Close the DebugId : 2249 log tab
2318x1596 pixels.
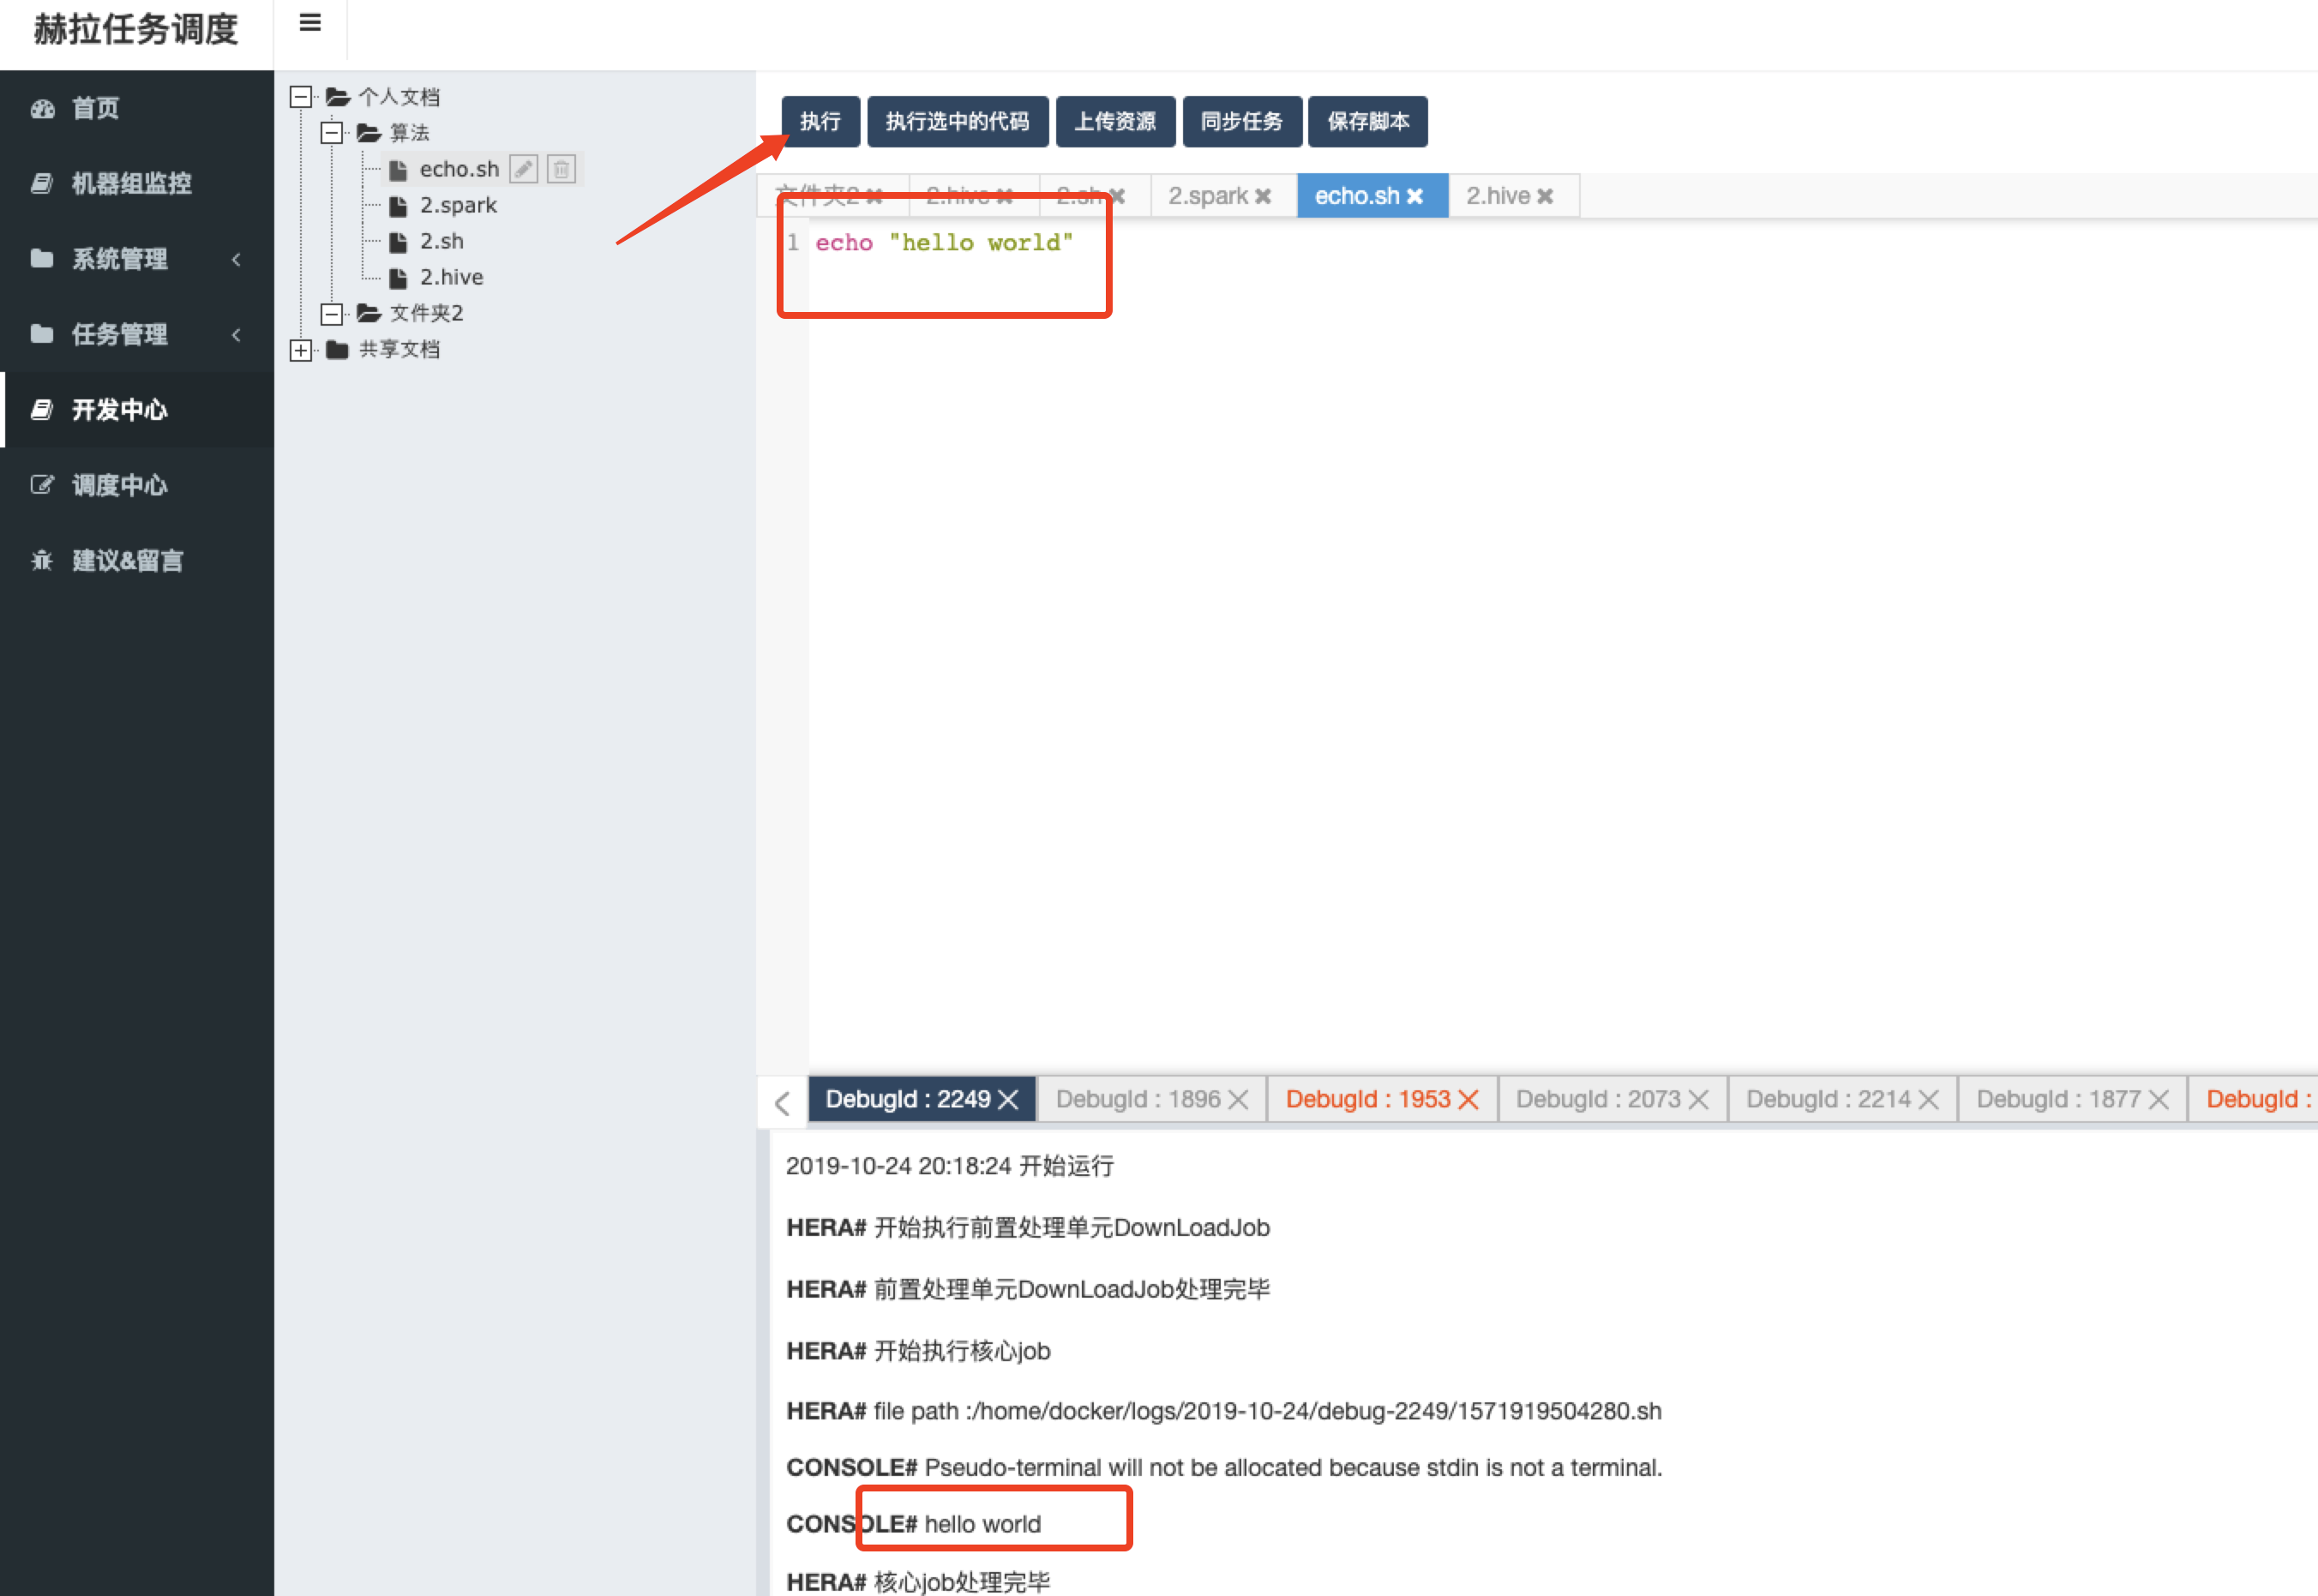[1008, 1099]
